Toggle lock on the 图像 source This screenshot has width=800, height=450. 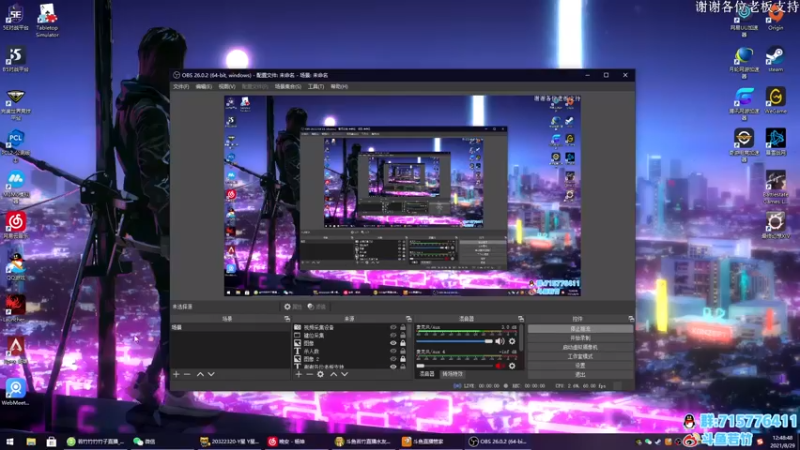(x=403, y=343)
